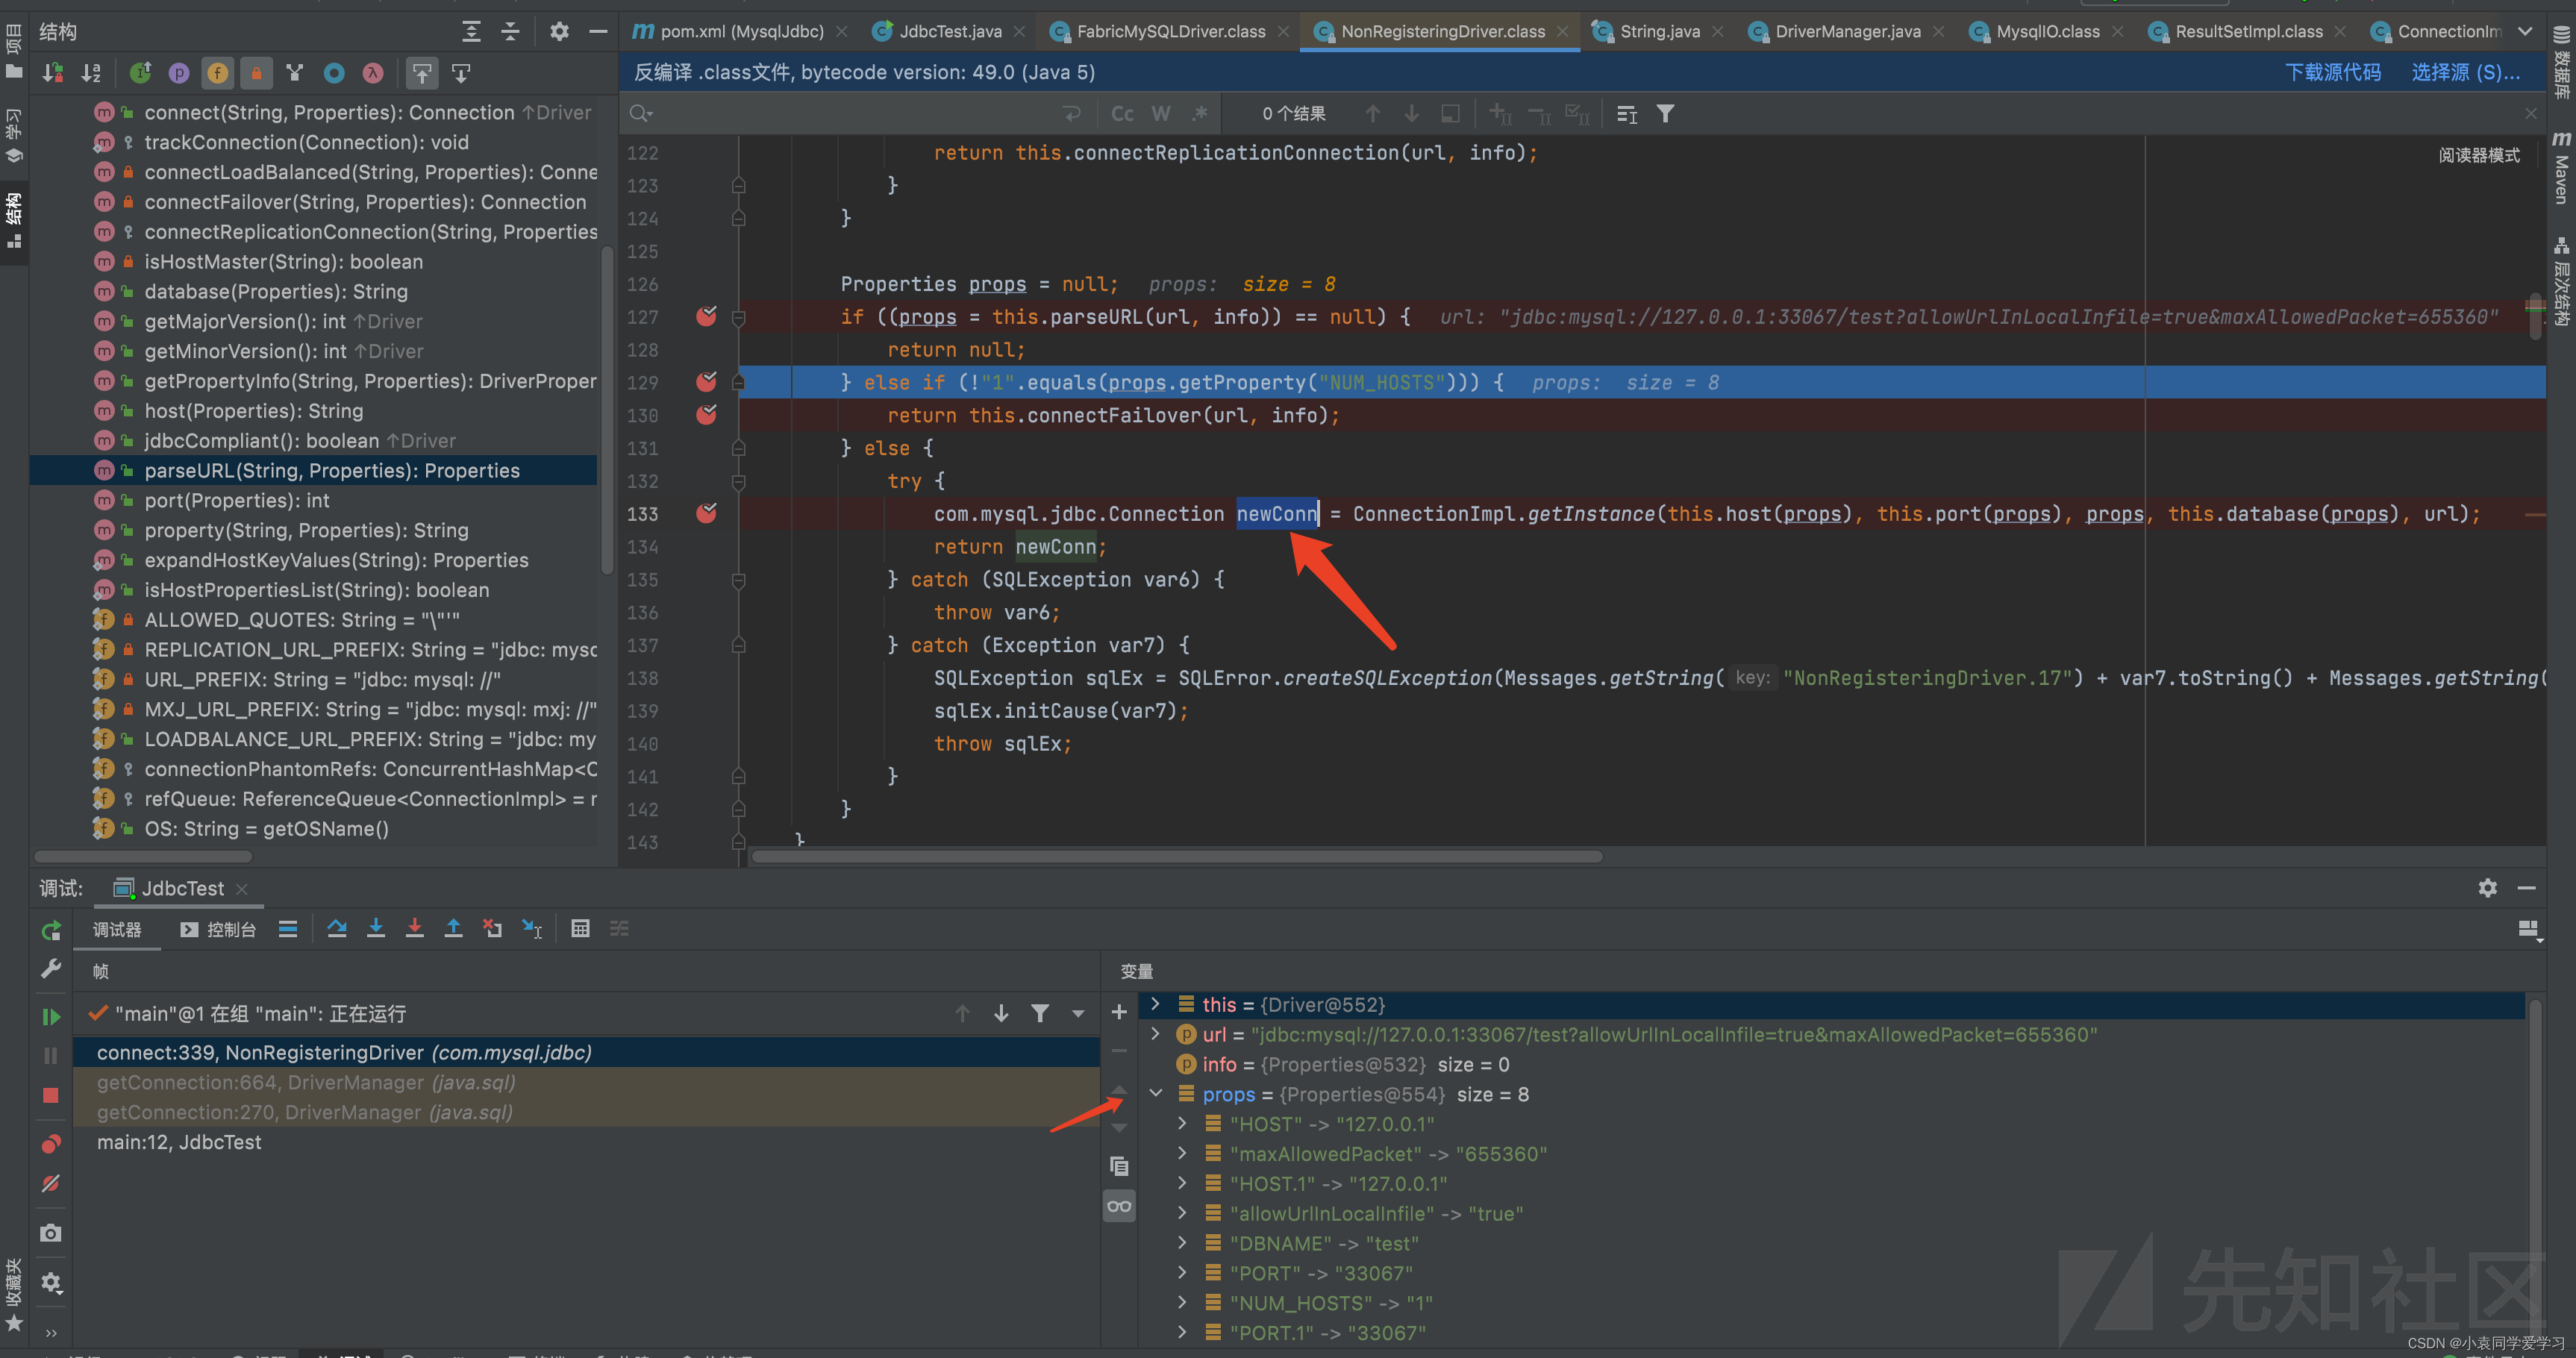View breakpoints icon in debug sidebar
This screenshot has height=1358, width=2576.
pos(51,1144)
